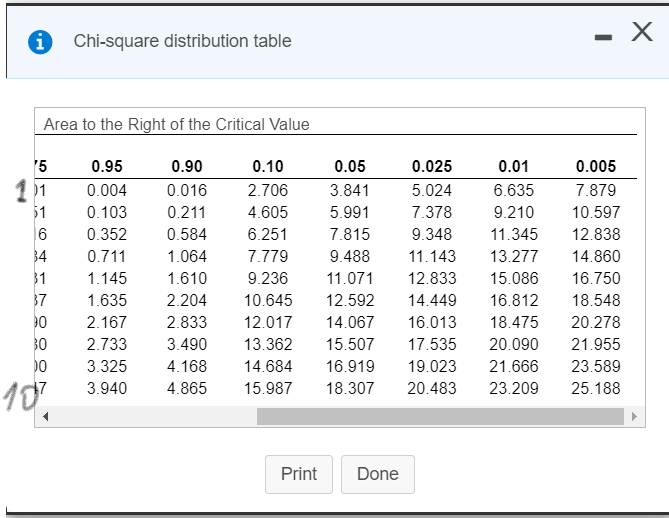Viewport: 669px width, 518px height.
Task: Select the value 16.919
Action: [350, 367]
